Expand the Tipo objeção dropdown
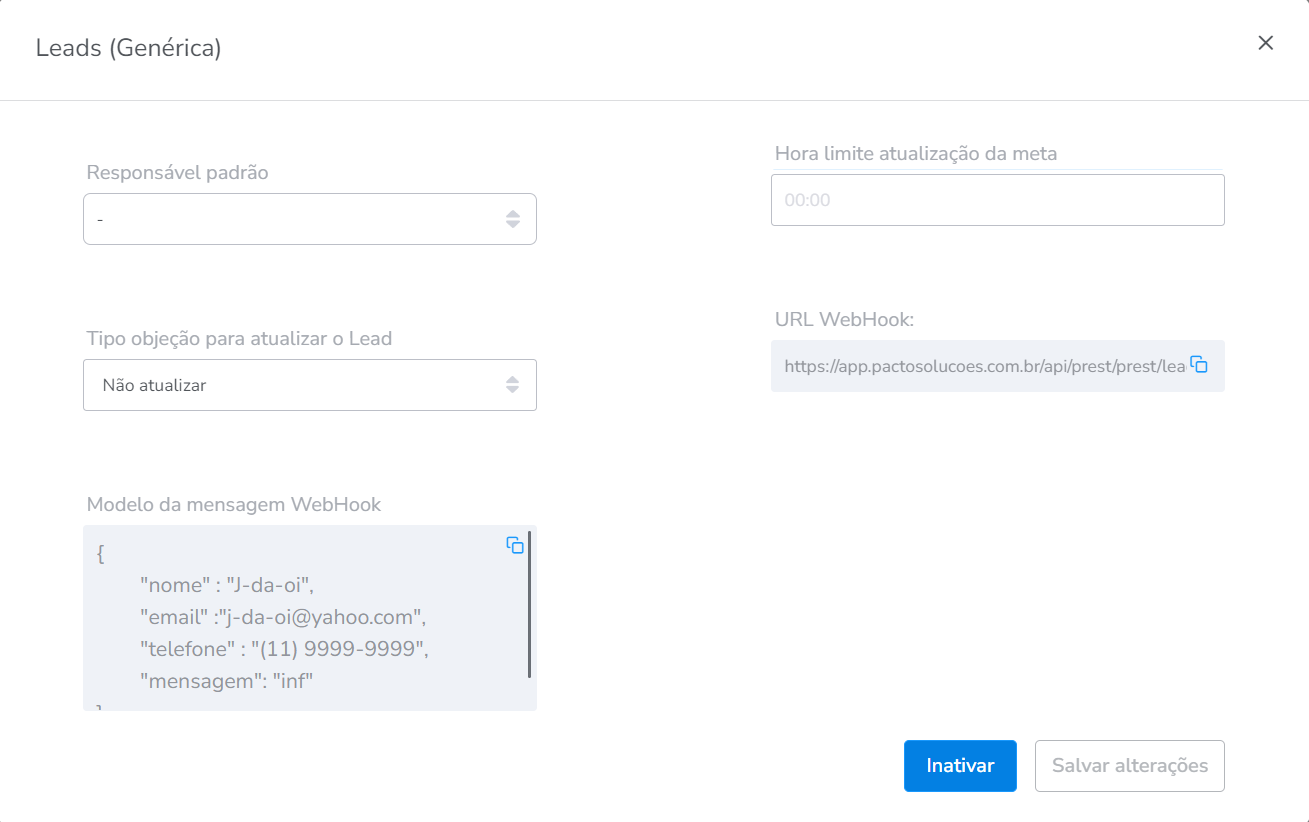Viewport: 1309px width, 822px height. click(x=300, y=385)
